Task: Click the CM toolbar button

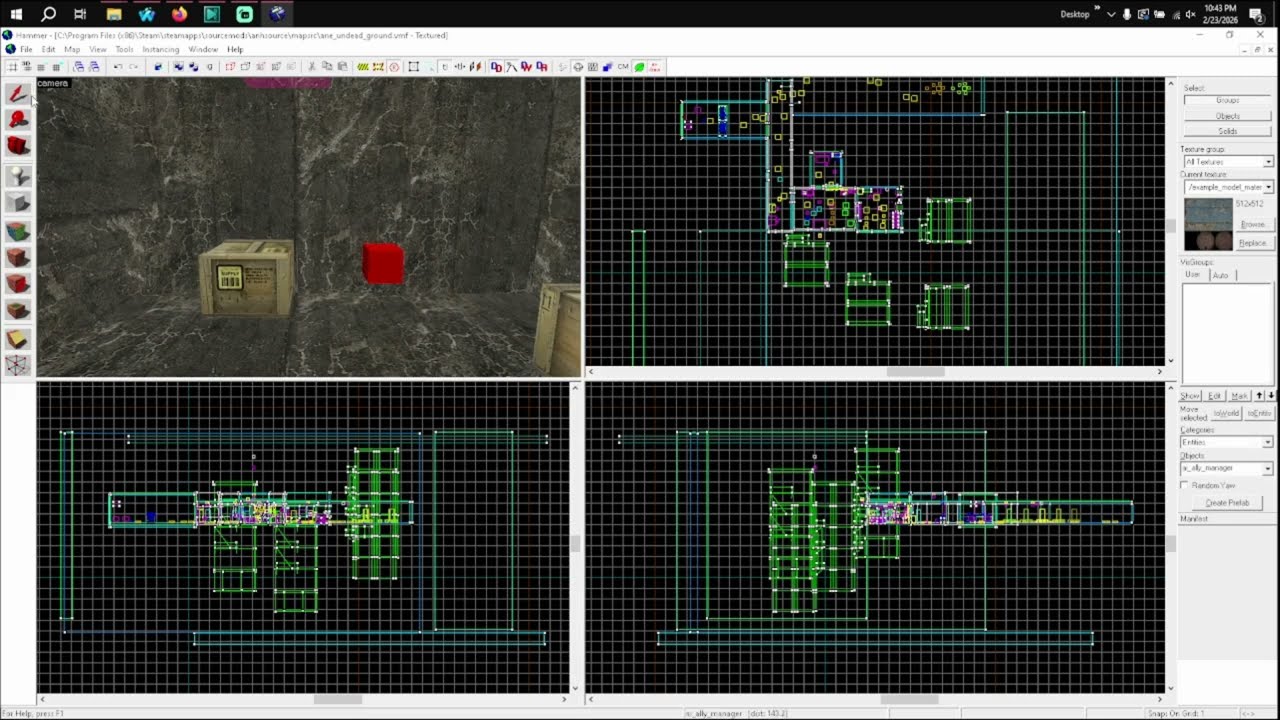Action: click(x=623, y=66)
